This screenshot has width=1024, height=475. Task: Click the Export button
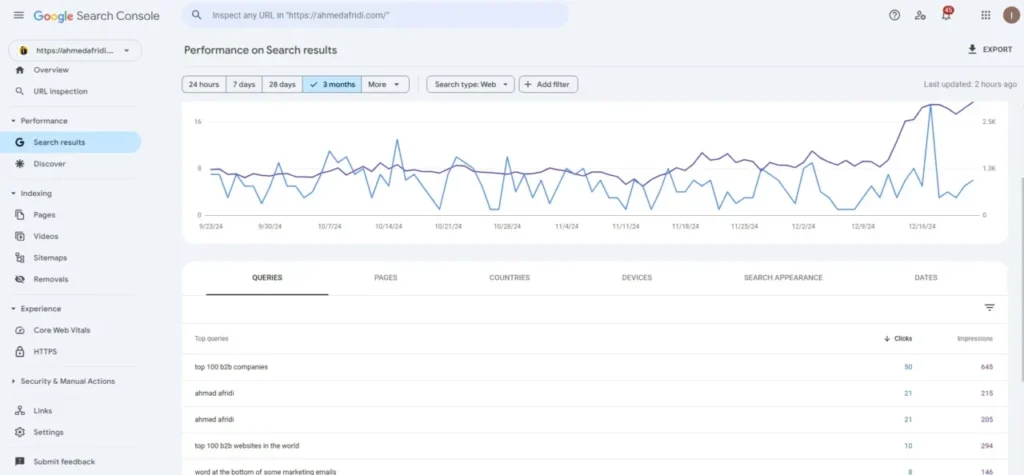(989, 49)
